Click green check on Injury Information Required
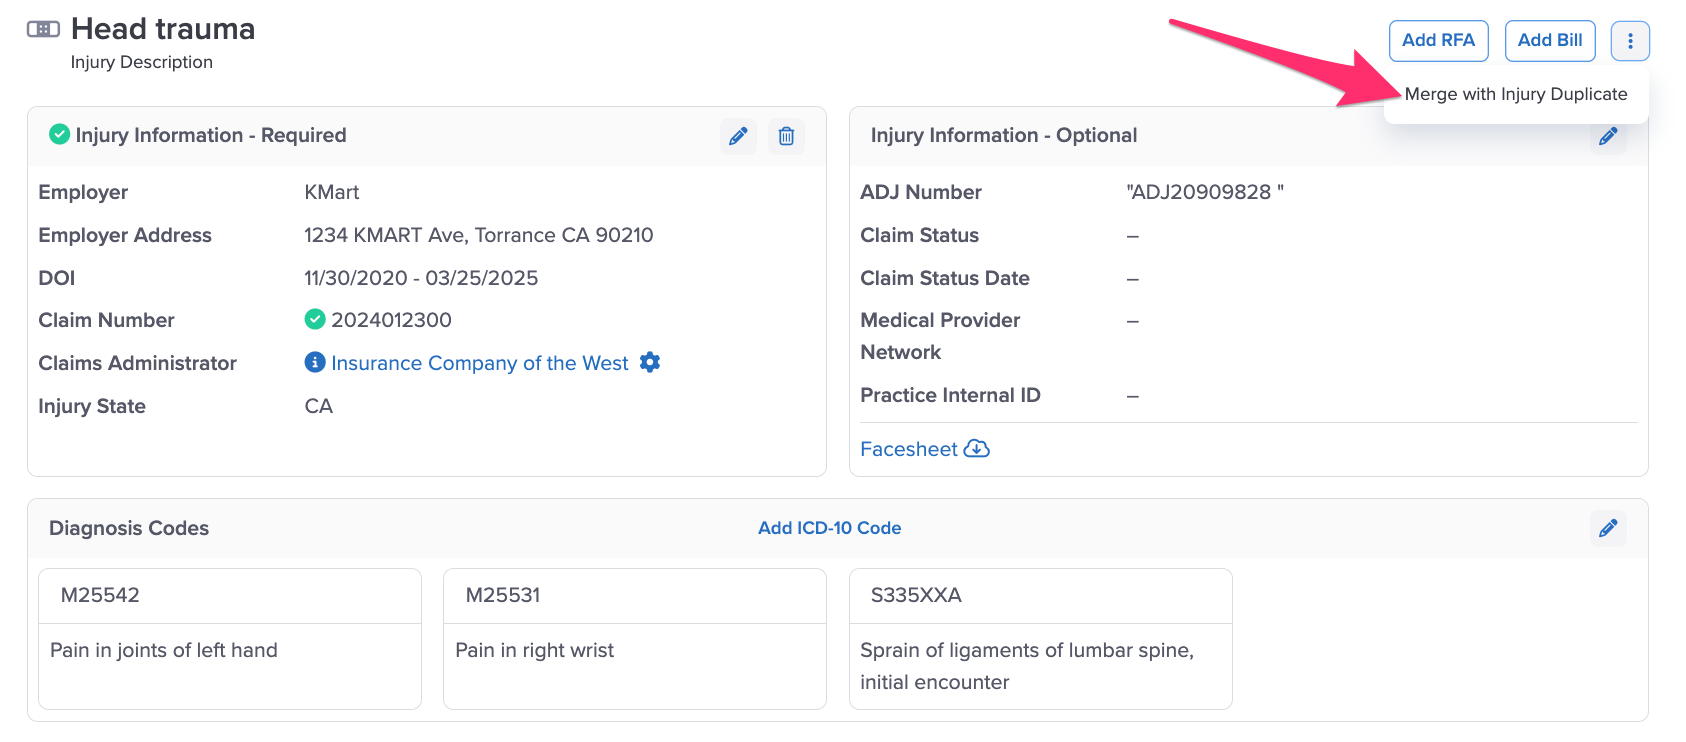Image resolution: width=1686 pixels, height=742 pixels. [60, 134]
